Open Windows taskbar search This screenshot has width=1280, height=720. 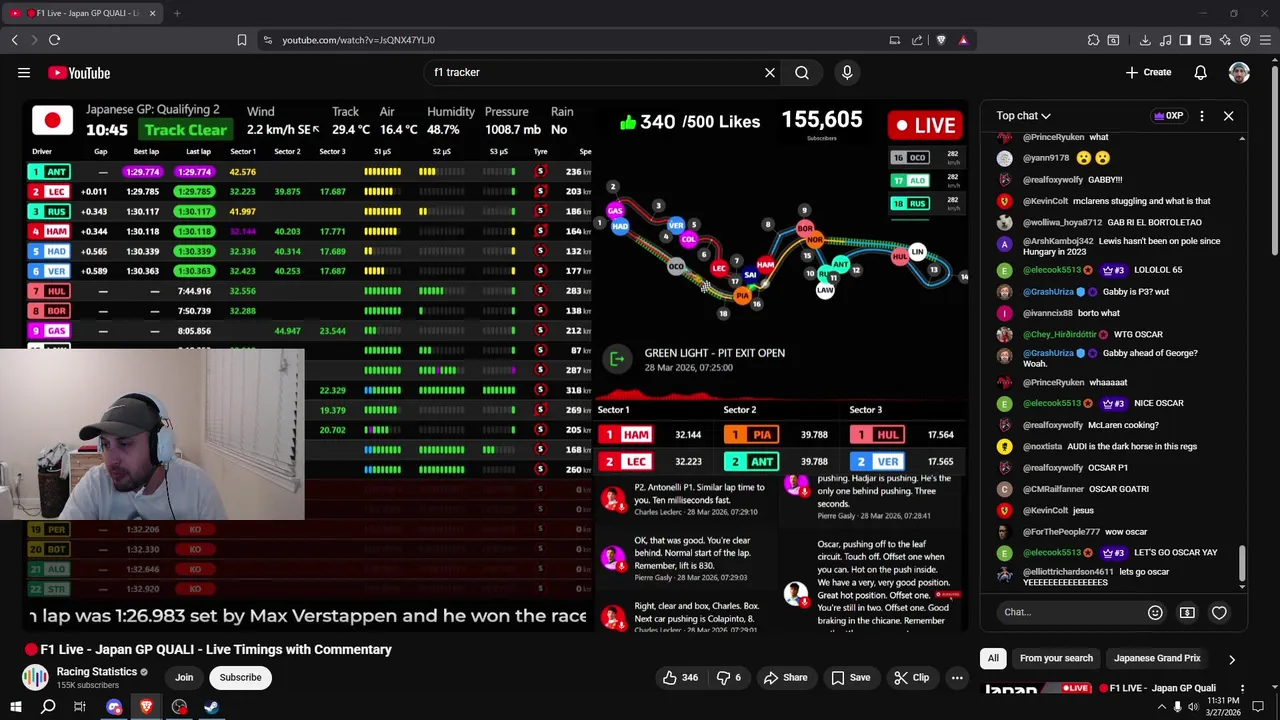click(48, 707)
